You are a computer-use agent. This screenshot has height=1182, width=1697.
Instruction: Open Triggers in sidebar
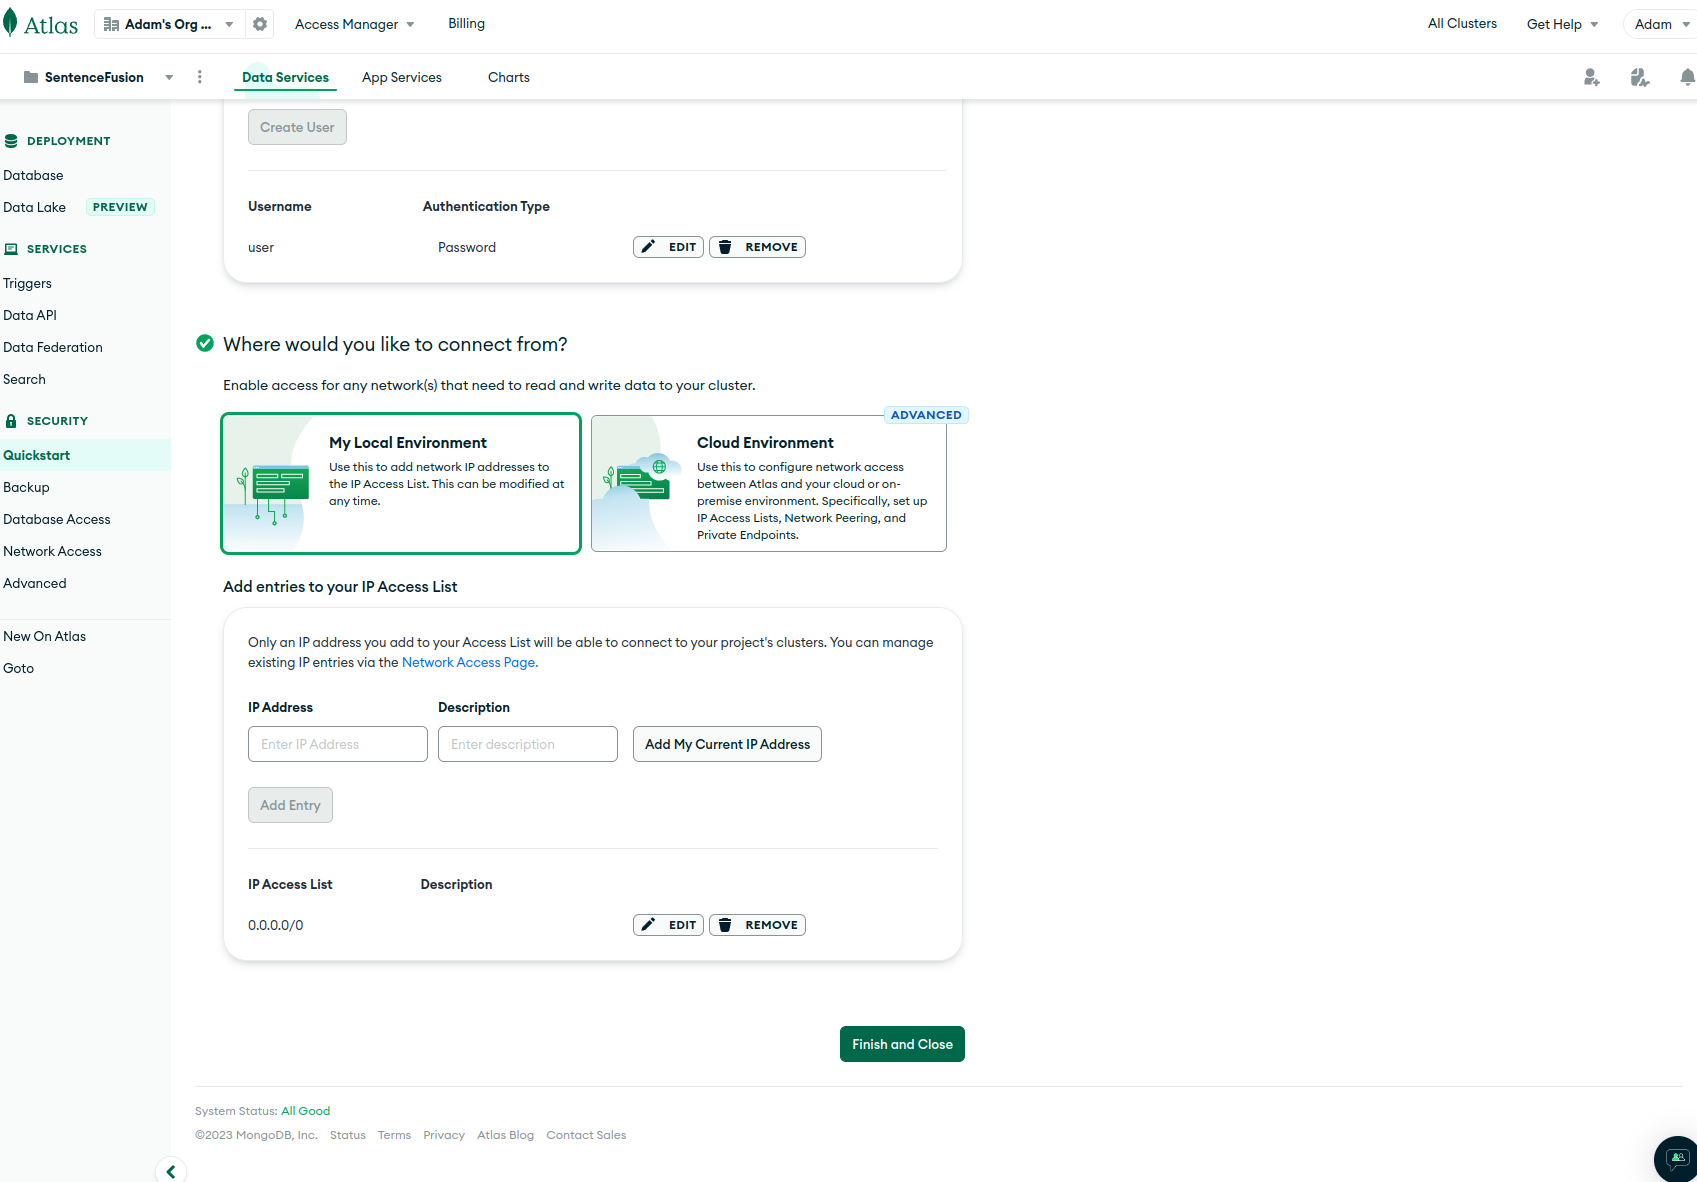27,283
